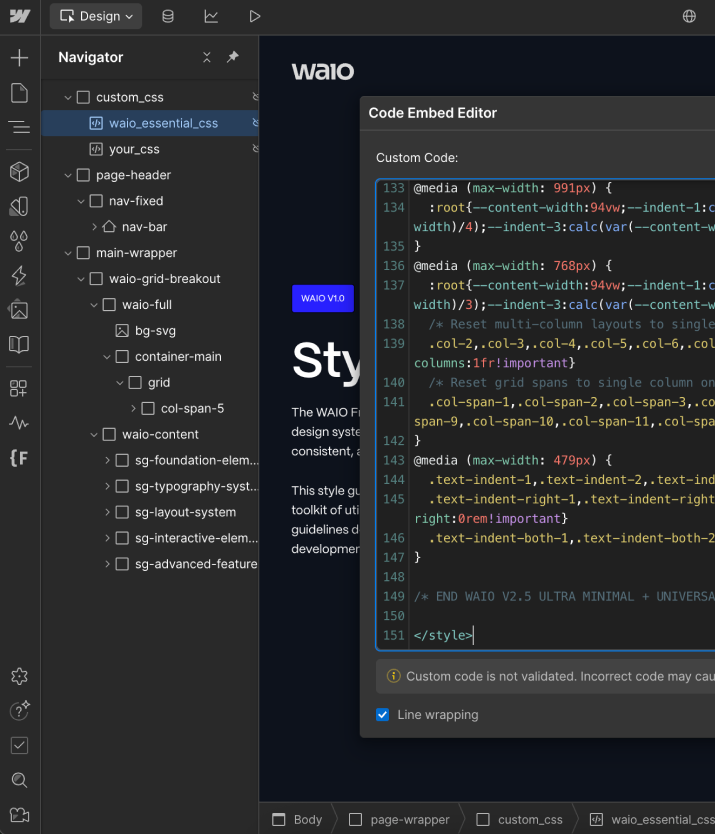Collapse the custom_css tree node
715x834 pixels.
[x=68, y=97]
